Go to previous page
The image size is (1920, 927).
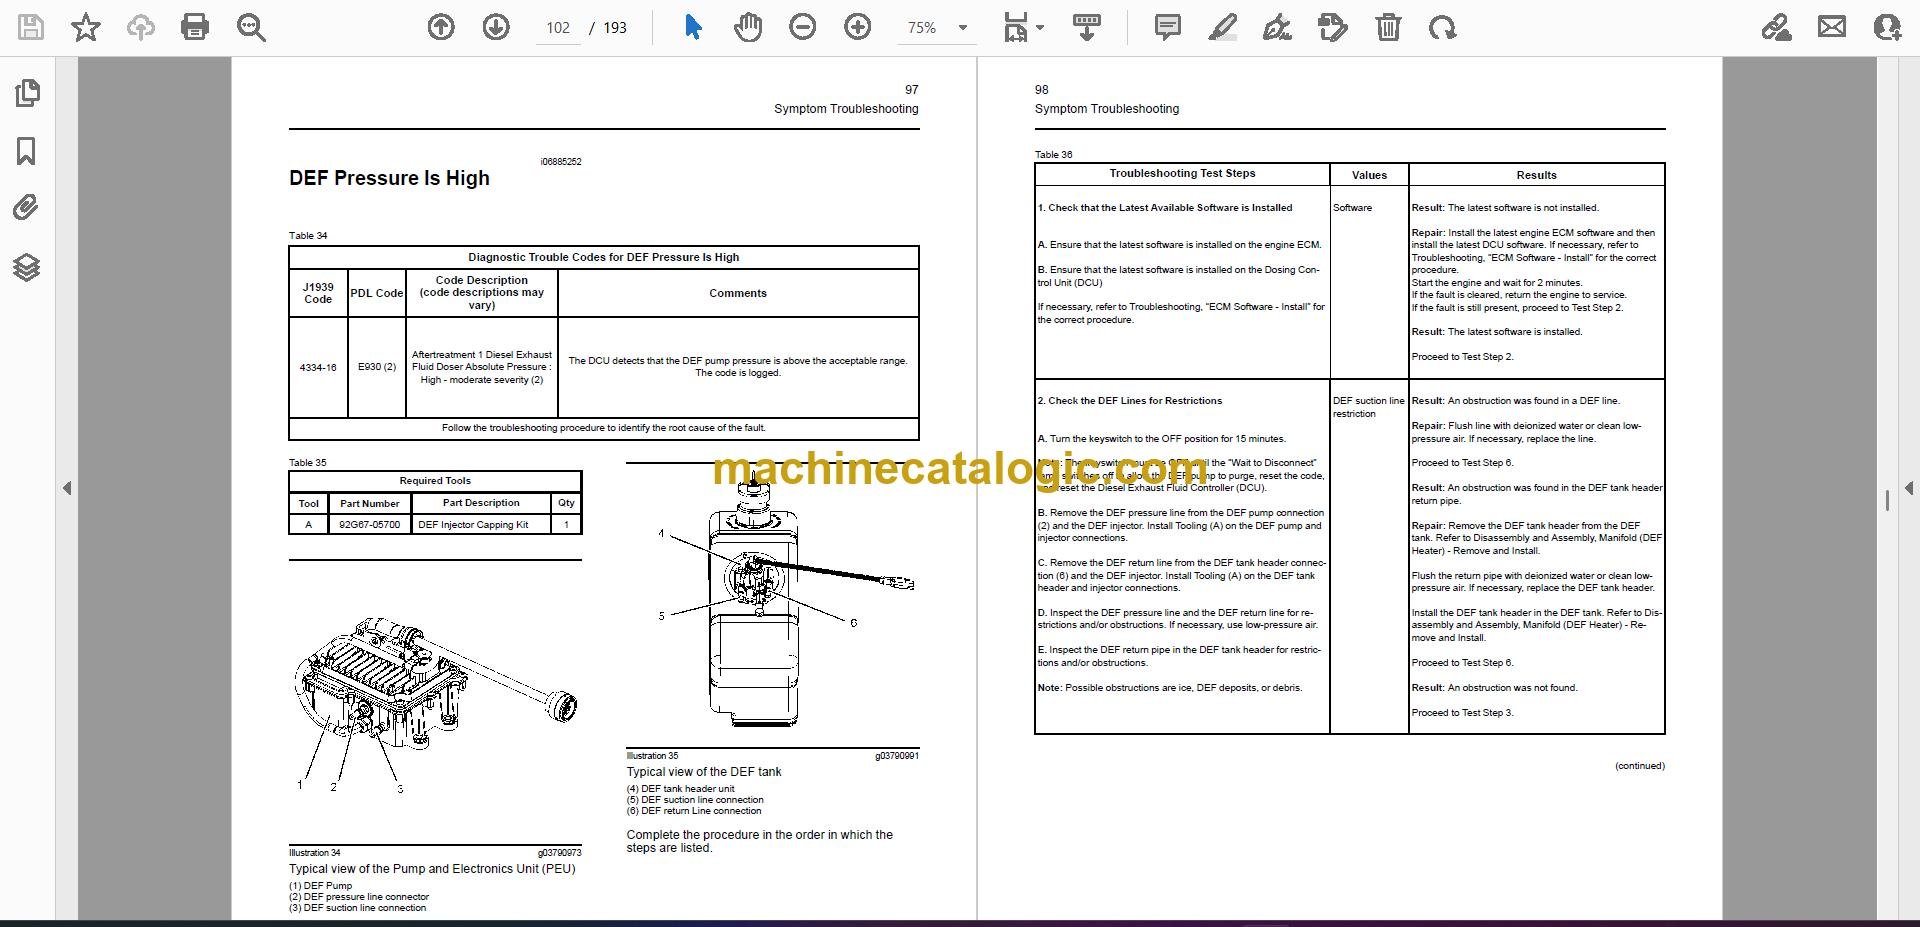tap(441, 27)
